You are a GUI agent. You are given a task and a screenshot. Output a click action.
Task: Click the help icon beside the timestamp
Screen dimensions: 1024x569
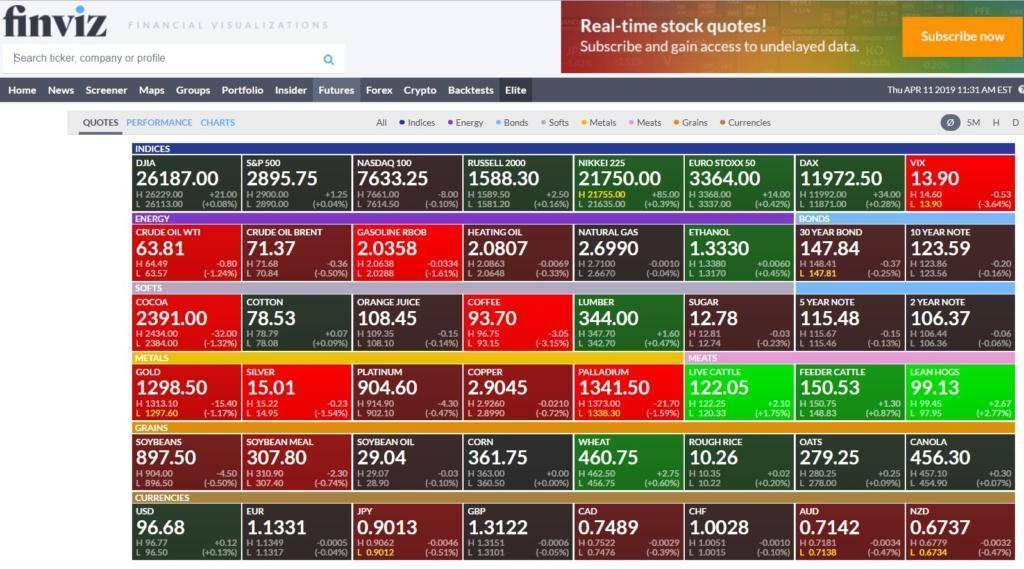click(x=1020, y=90)
